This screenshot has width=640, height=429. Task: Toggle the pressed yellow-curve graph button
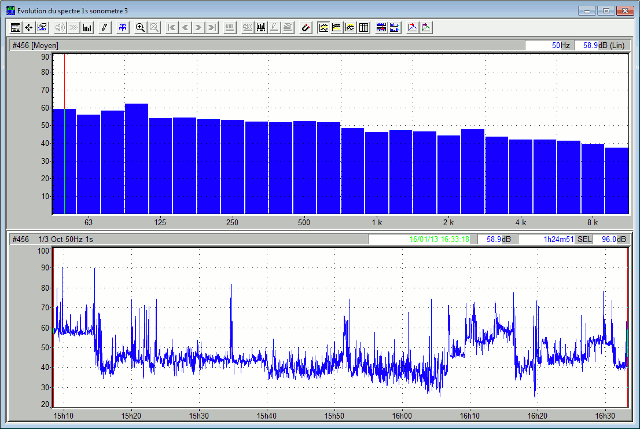coord(323,27)
